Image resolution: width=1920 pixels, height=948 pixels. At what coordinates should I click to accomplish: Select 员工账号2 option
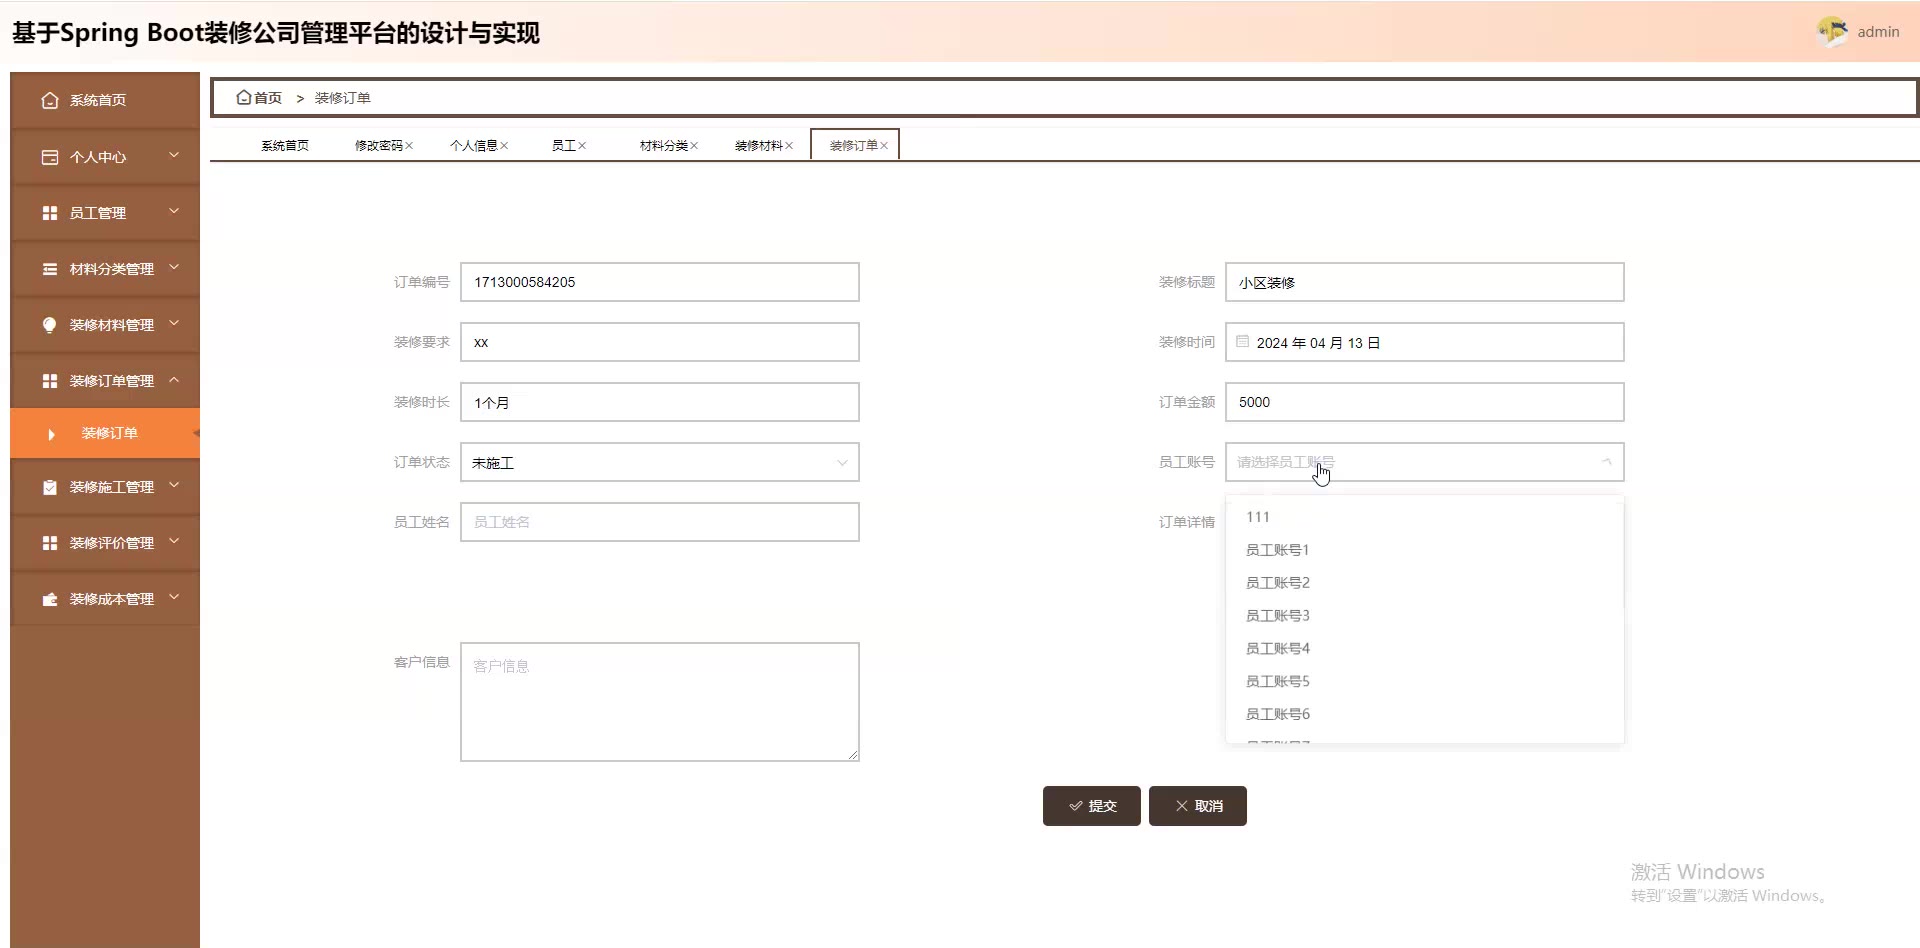tap(1425, 583)
